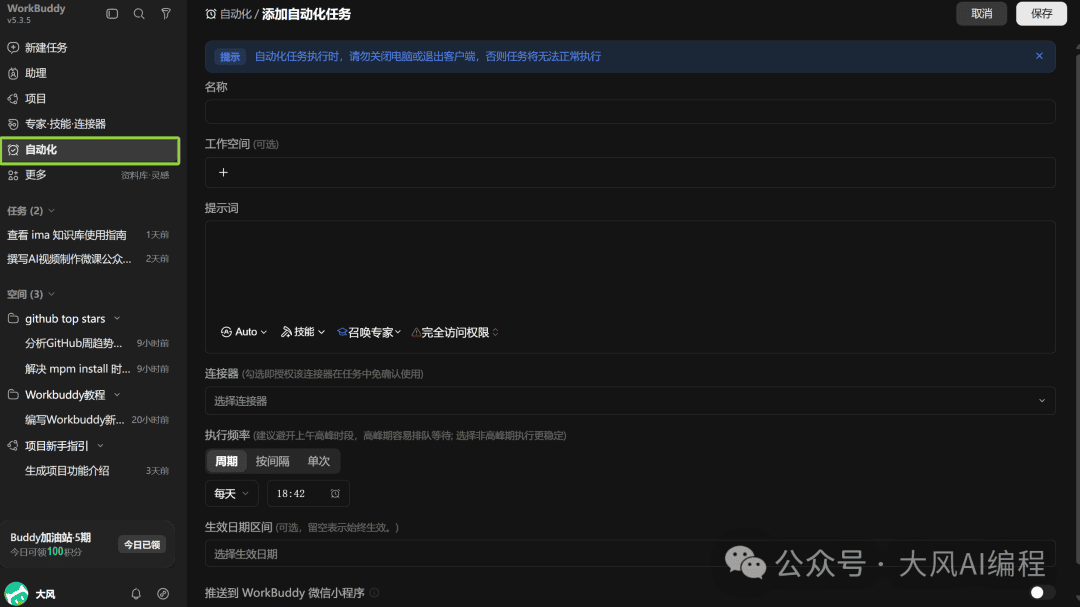Open notifications bell icon
This screenshot has height=607, width=1080.
click(136, 593)
